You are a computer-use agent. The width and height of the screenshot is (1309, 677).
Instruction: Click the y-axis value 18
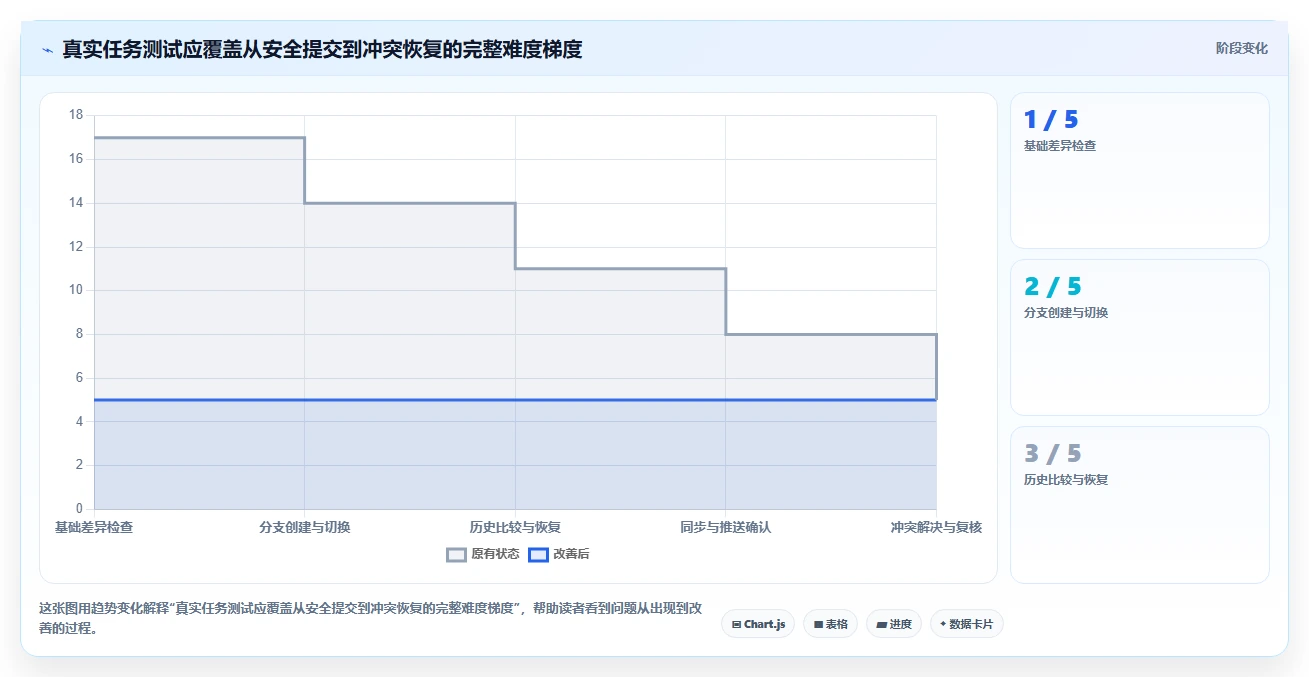pos(76,115)
